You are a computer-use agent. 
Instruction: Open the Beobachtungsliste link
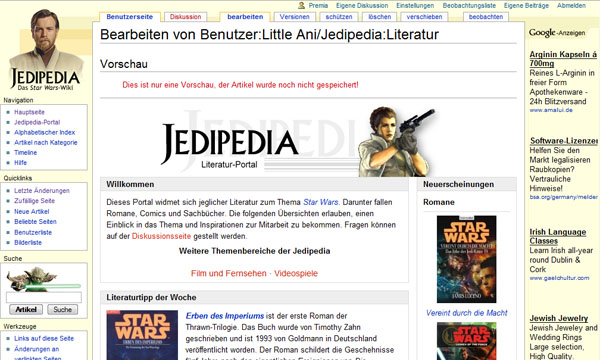469,5
